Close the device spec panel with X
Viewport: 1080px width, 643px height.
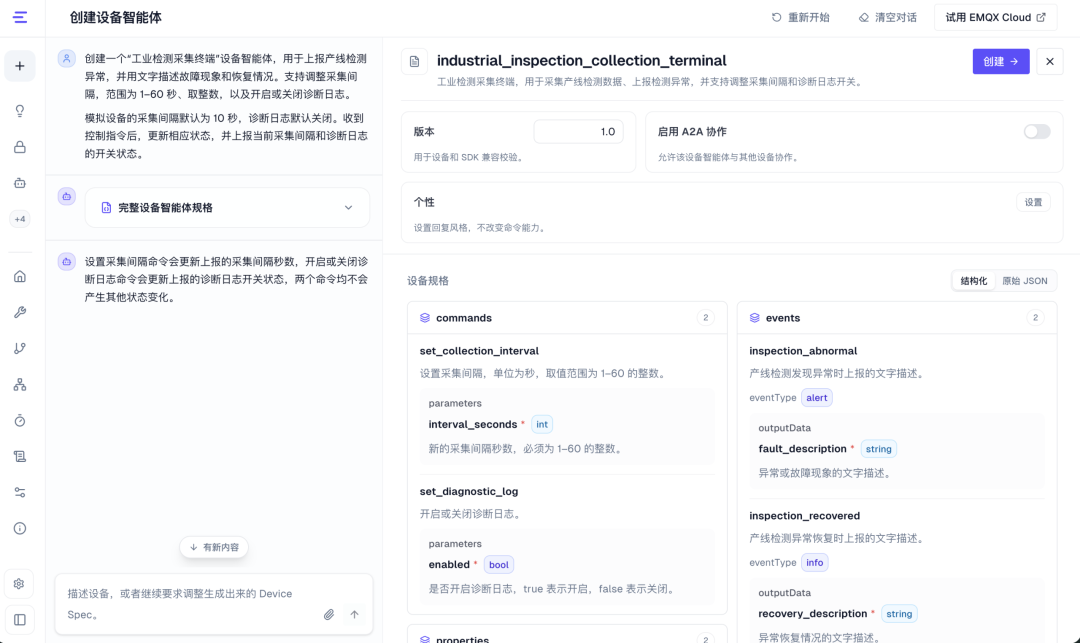coord(1050,61)
